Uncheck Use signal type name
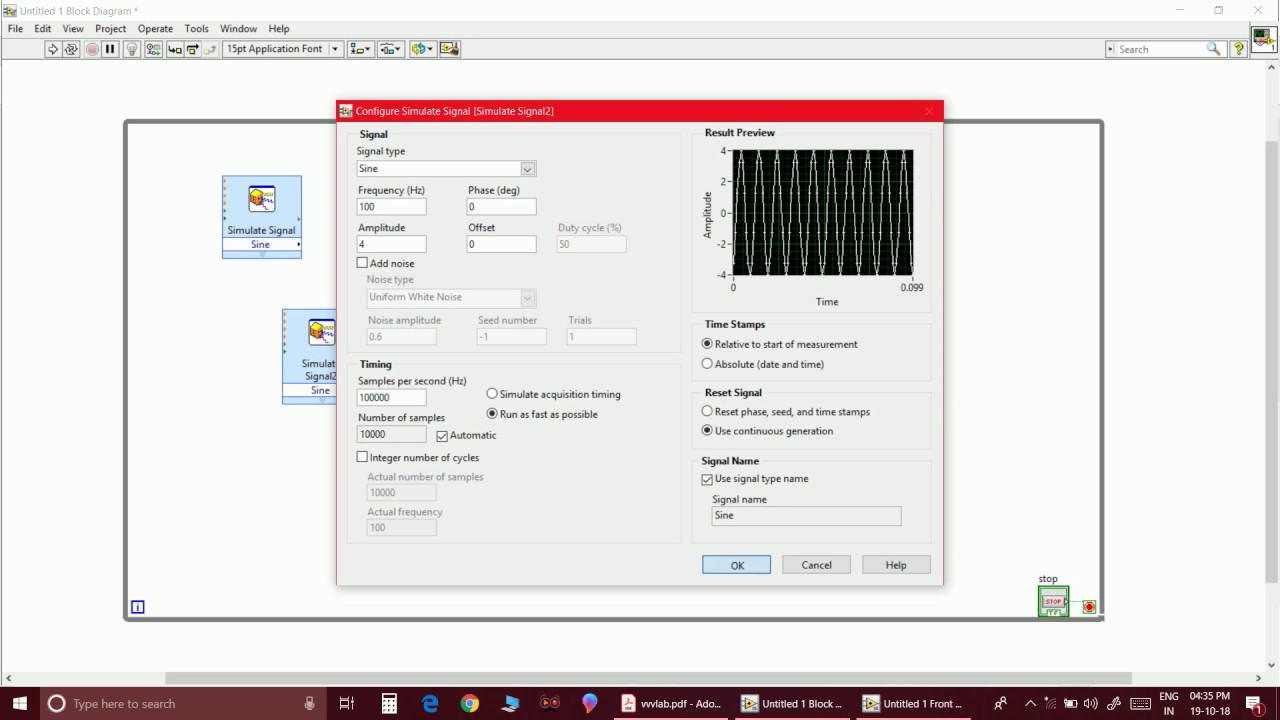 (707, 479)
